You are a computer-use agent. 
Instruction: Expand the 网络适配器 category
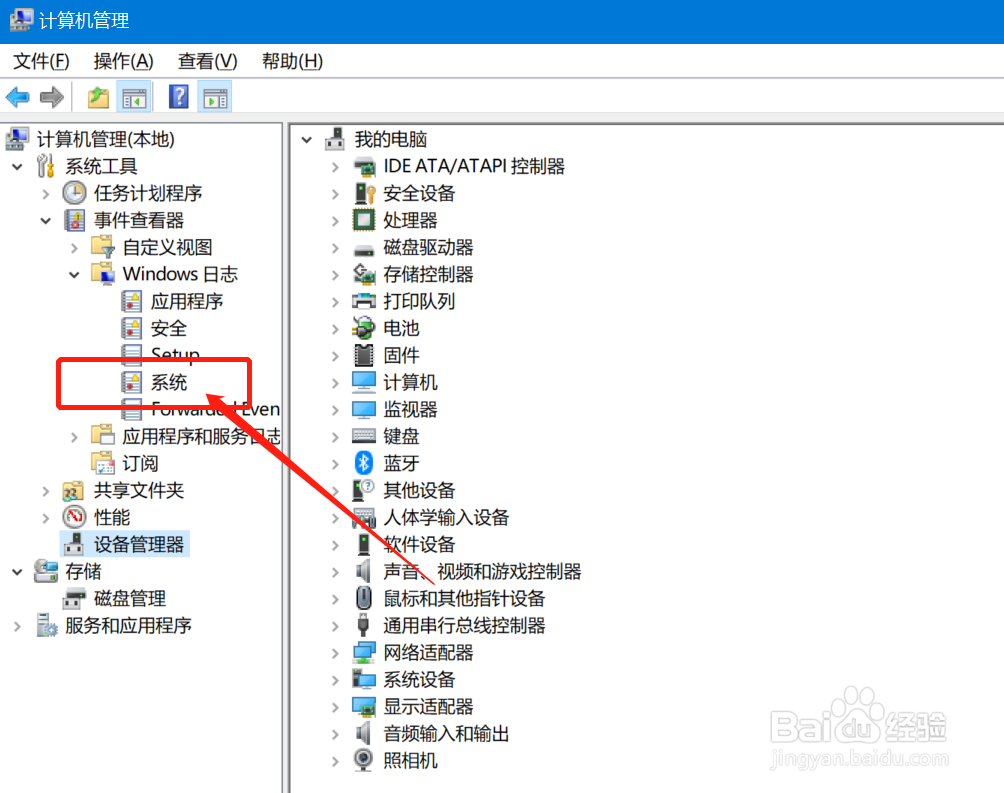point(338,652)
